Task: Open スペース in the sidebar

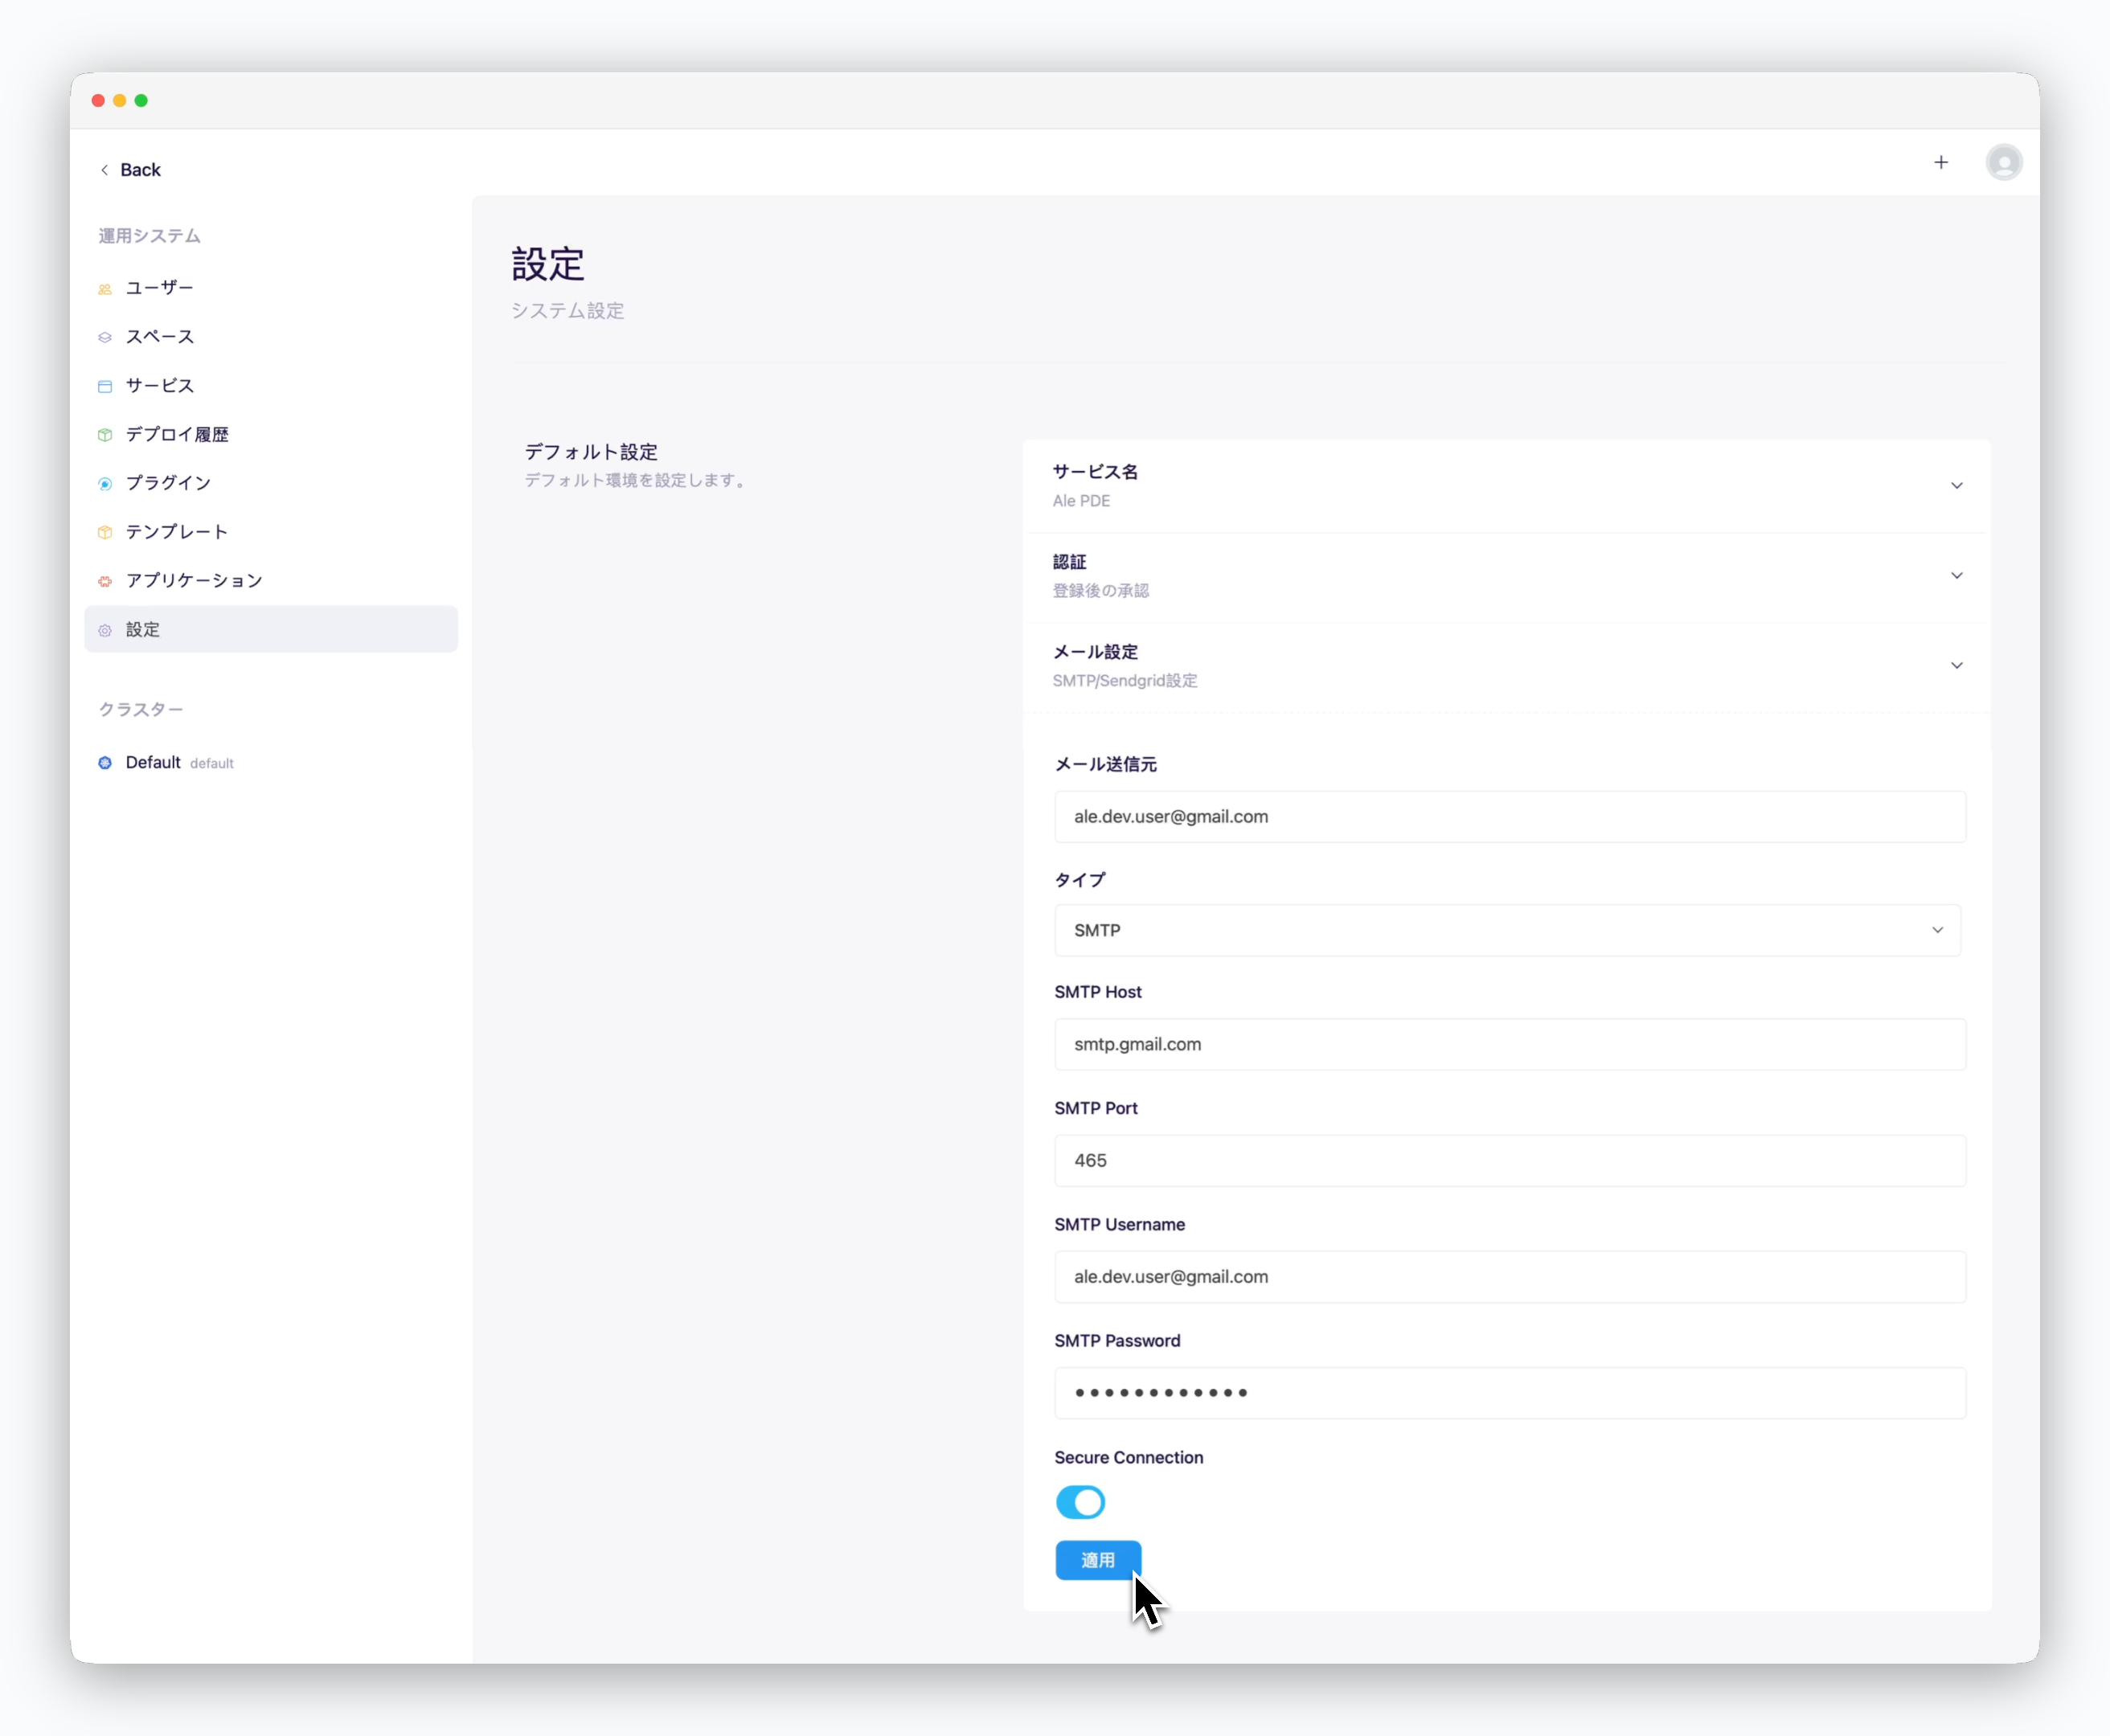Action: [270, 337]
